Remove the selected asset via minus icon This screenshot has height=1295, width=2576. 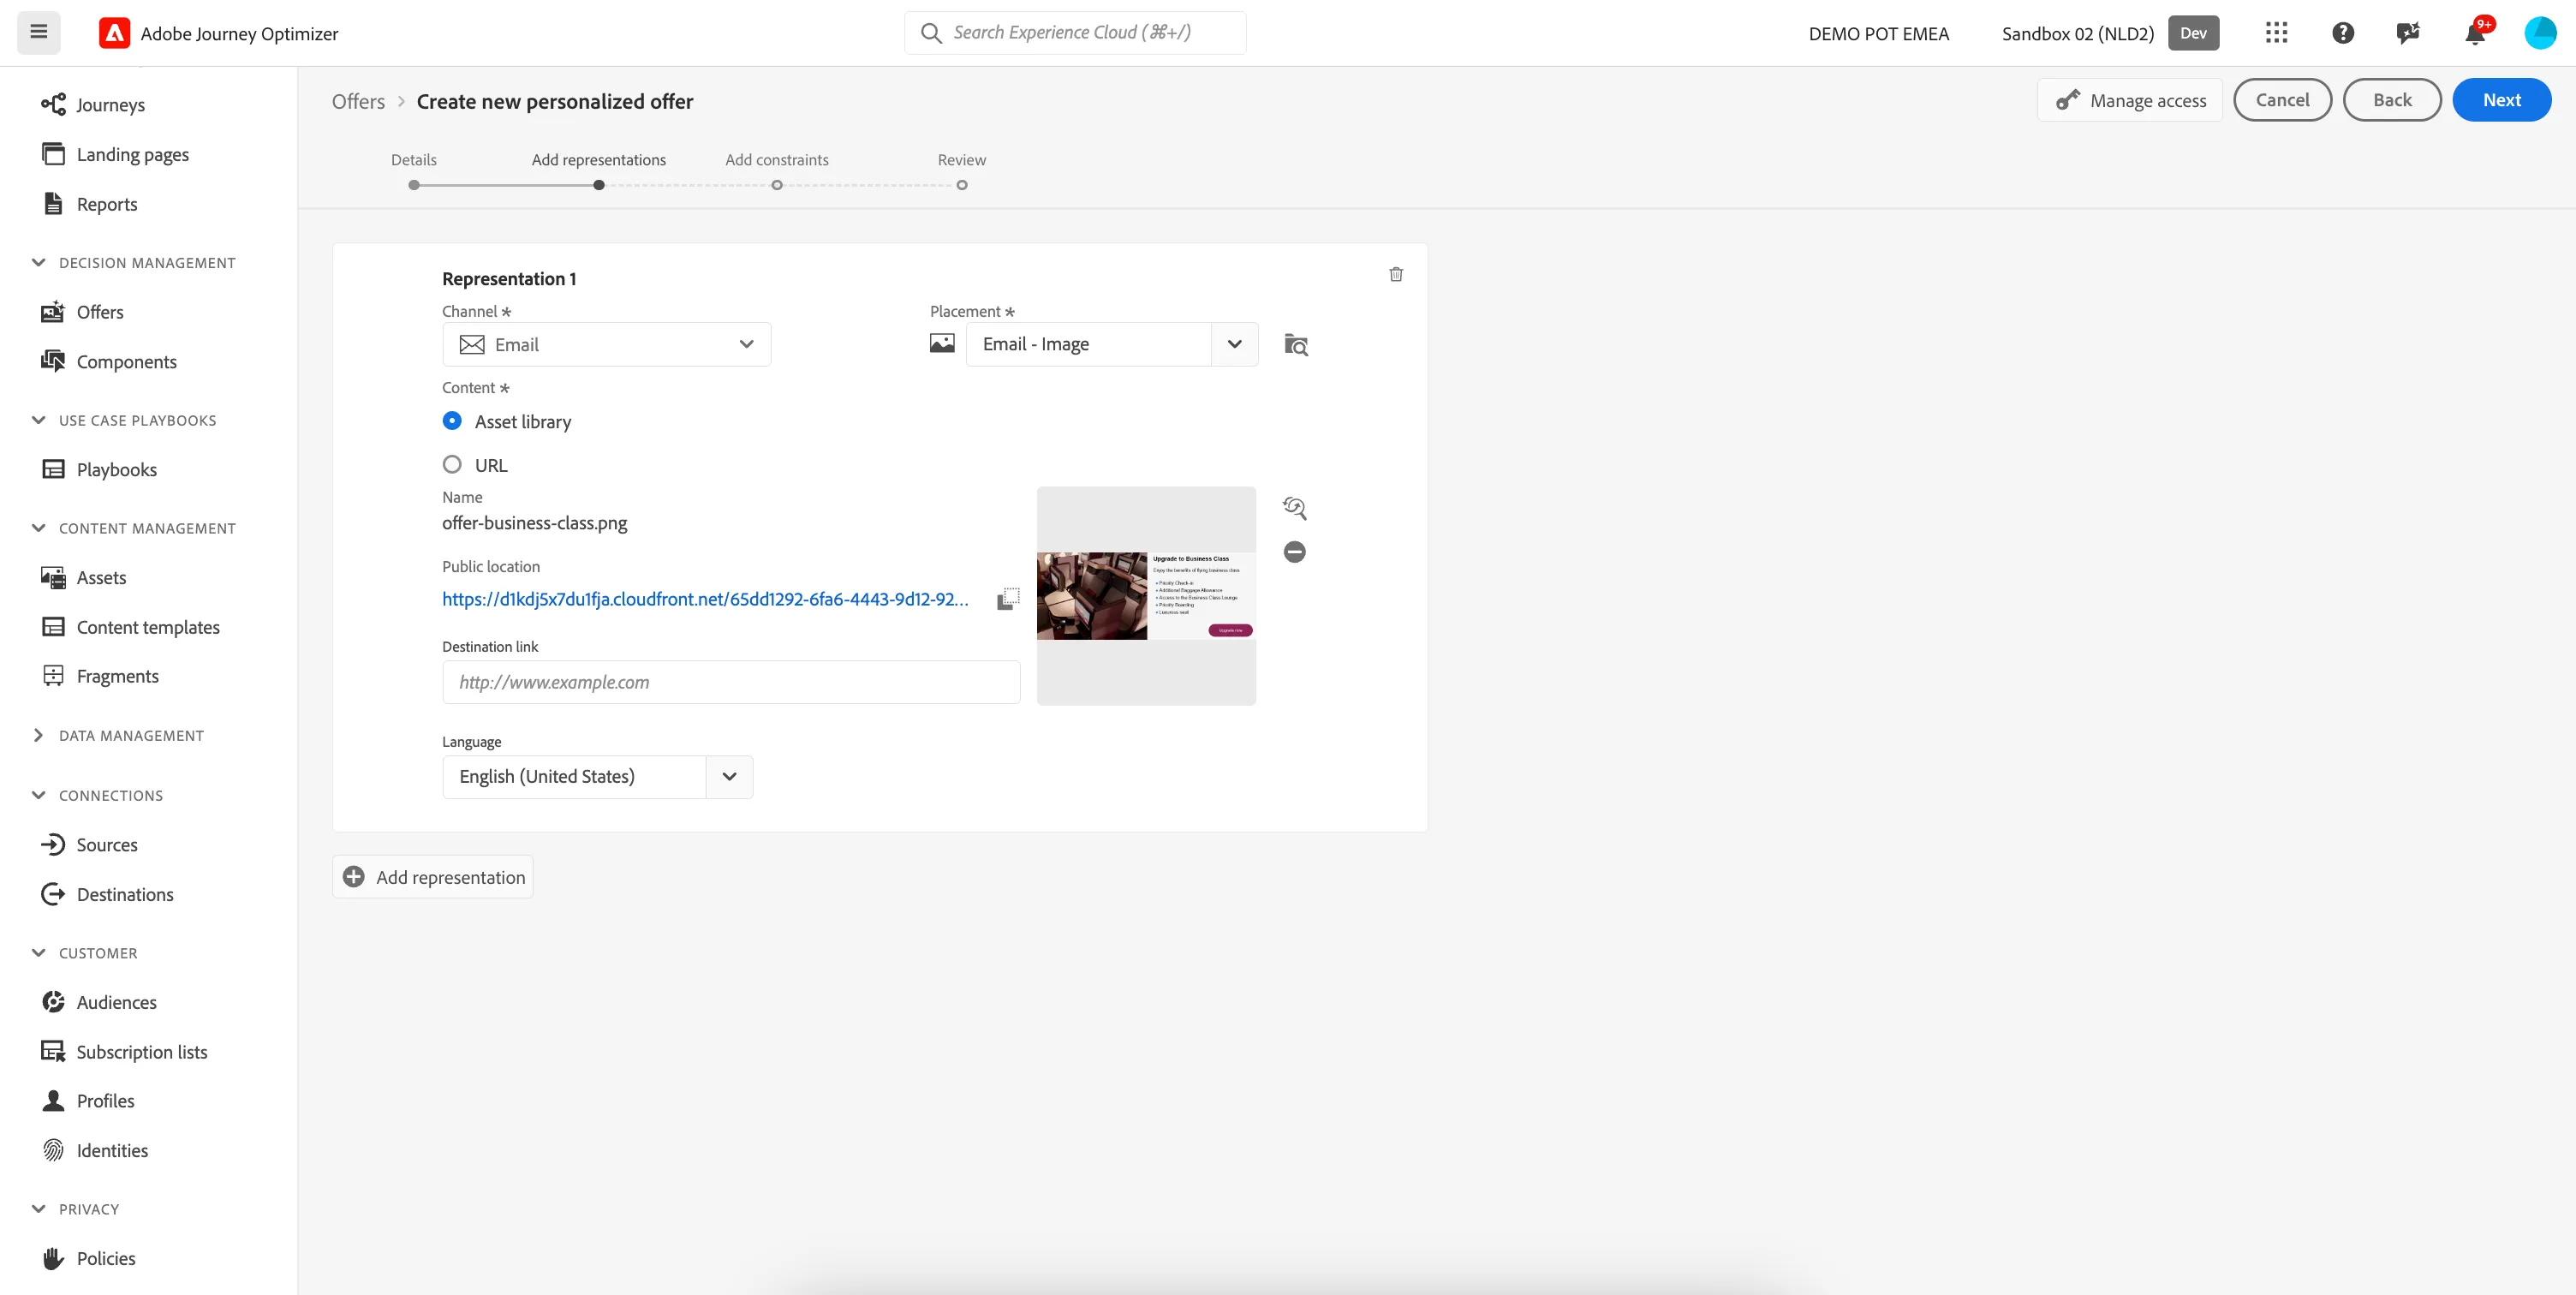1295,552
